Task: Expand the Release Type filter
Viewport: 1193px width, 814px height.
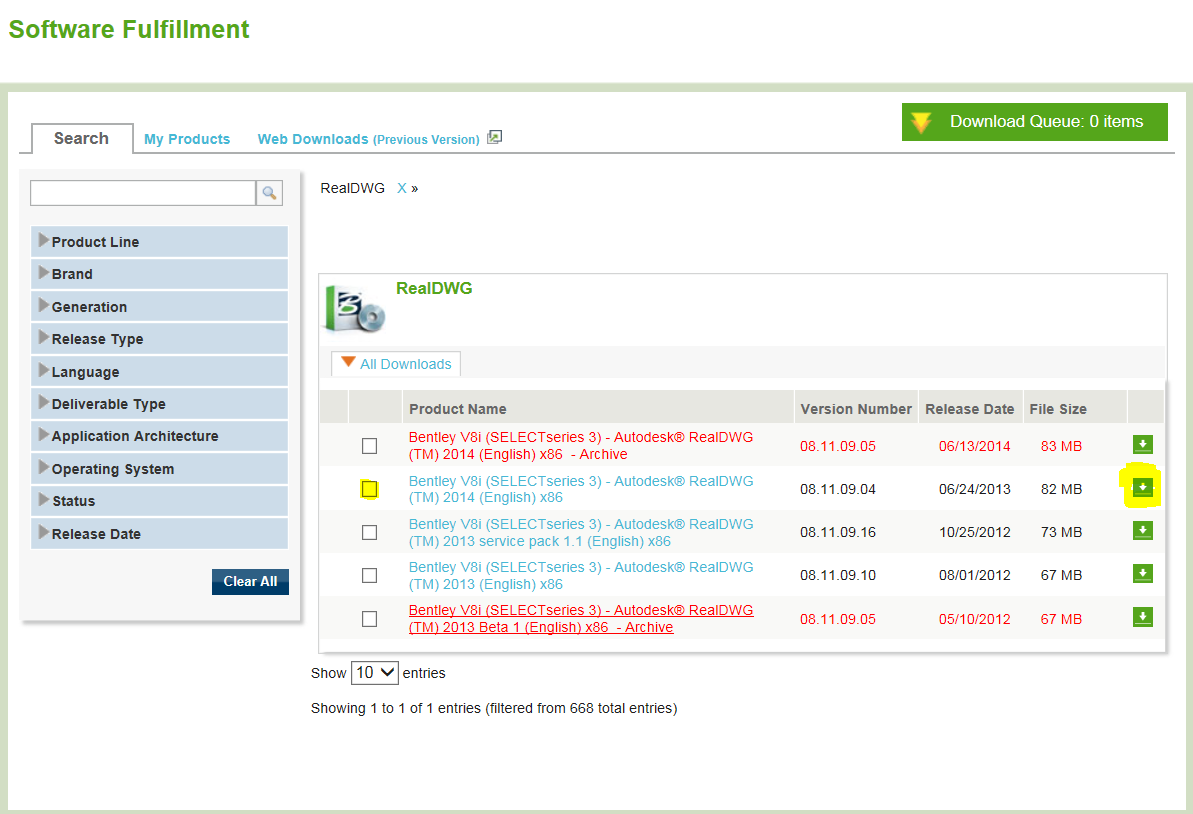Action: (159, 339)
